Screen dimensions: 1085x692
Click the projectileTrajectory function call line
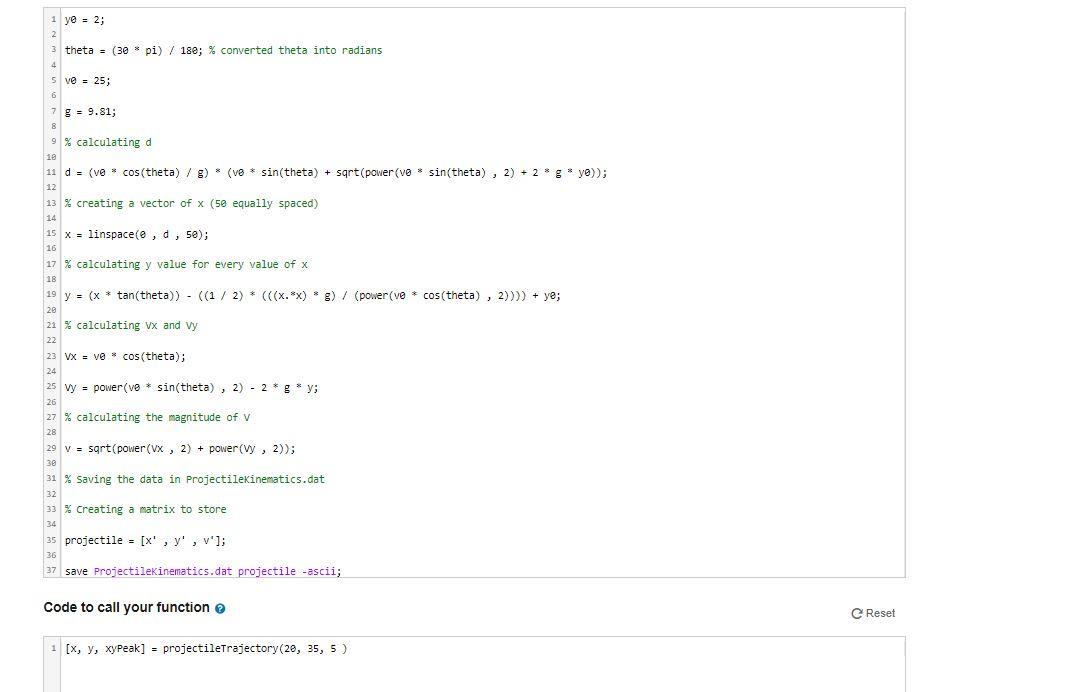[x=205, y=648]
